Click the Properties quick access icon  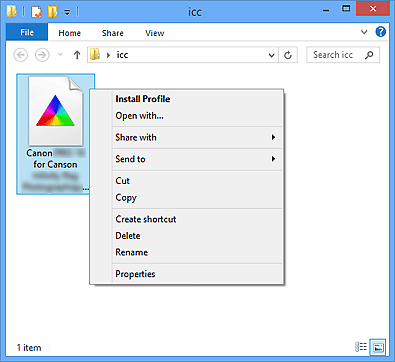tap(37, 12)
